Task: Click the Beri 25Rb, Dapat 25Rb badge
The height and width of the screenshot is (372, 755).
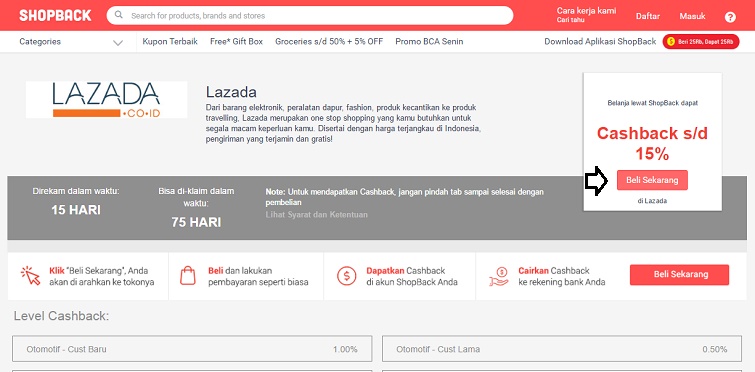Action: (x=701, y=42)
